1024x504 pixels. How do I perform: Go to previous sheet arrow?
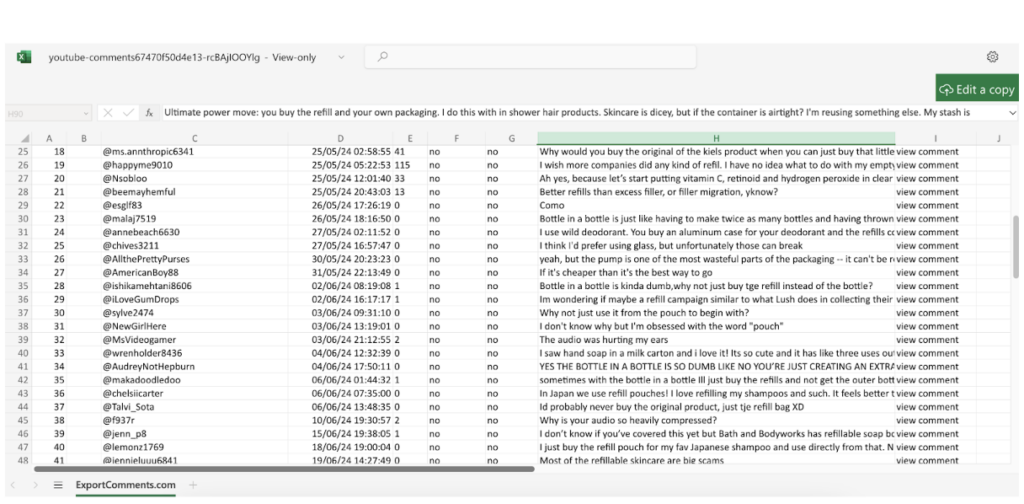[x=13, y=485]
